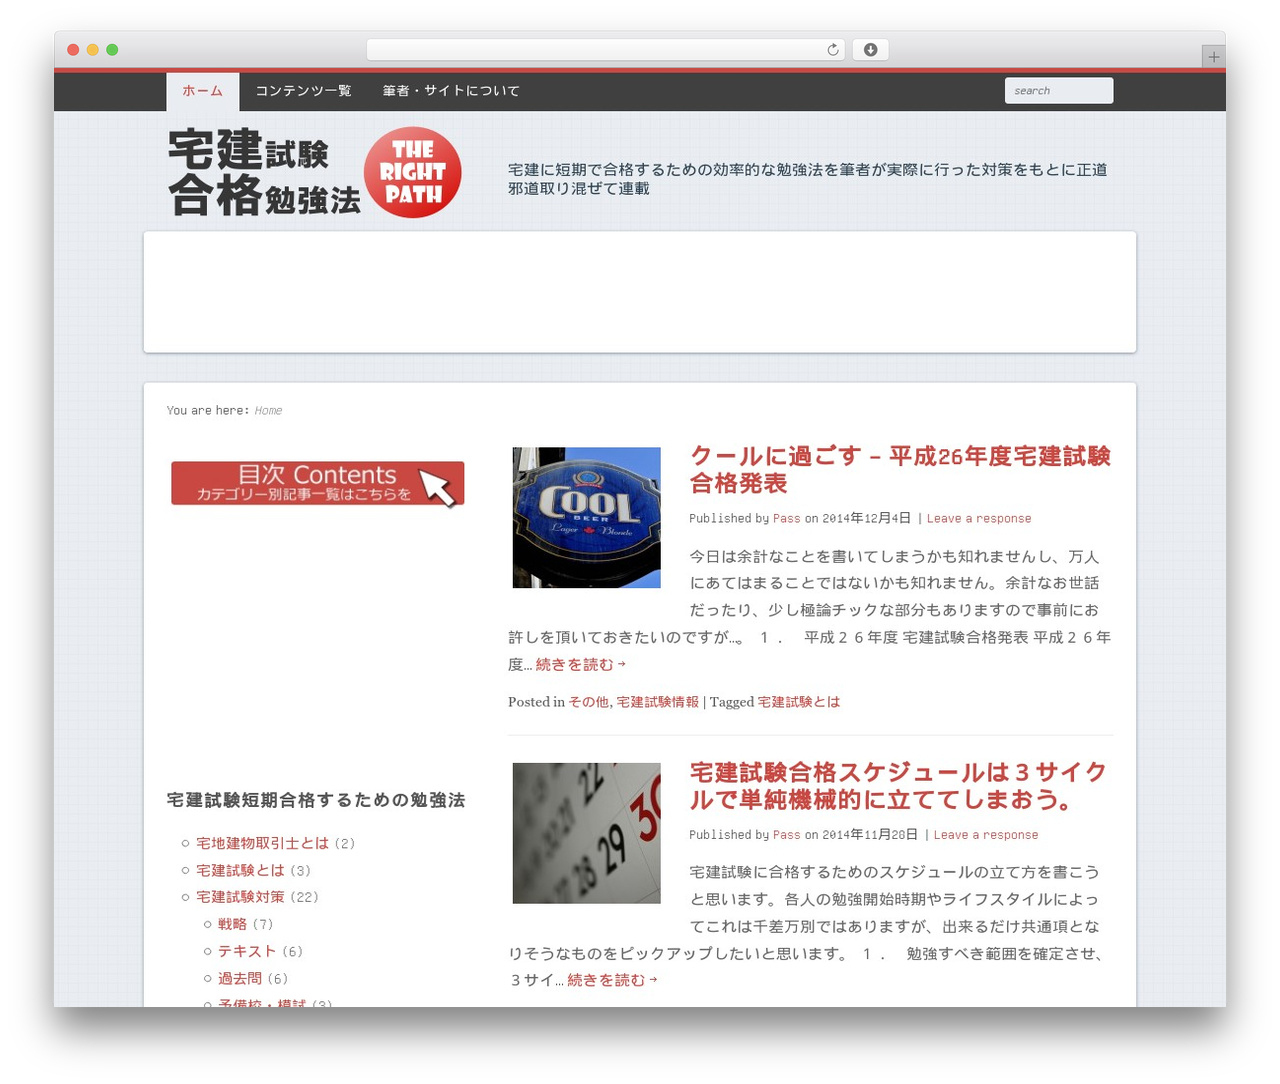Image resolution: width=1280 pixels, height=1084 pixels.
Task: Focus the search input field
Action: pos(1059,91)
